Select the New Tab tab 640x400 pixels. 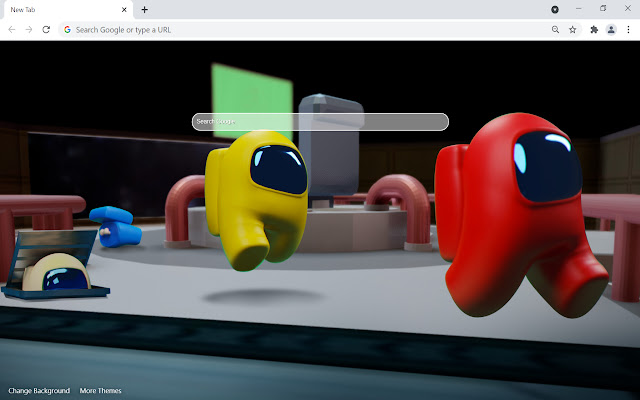[x=60, y=9]
